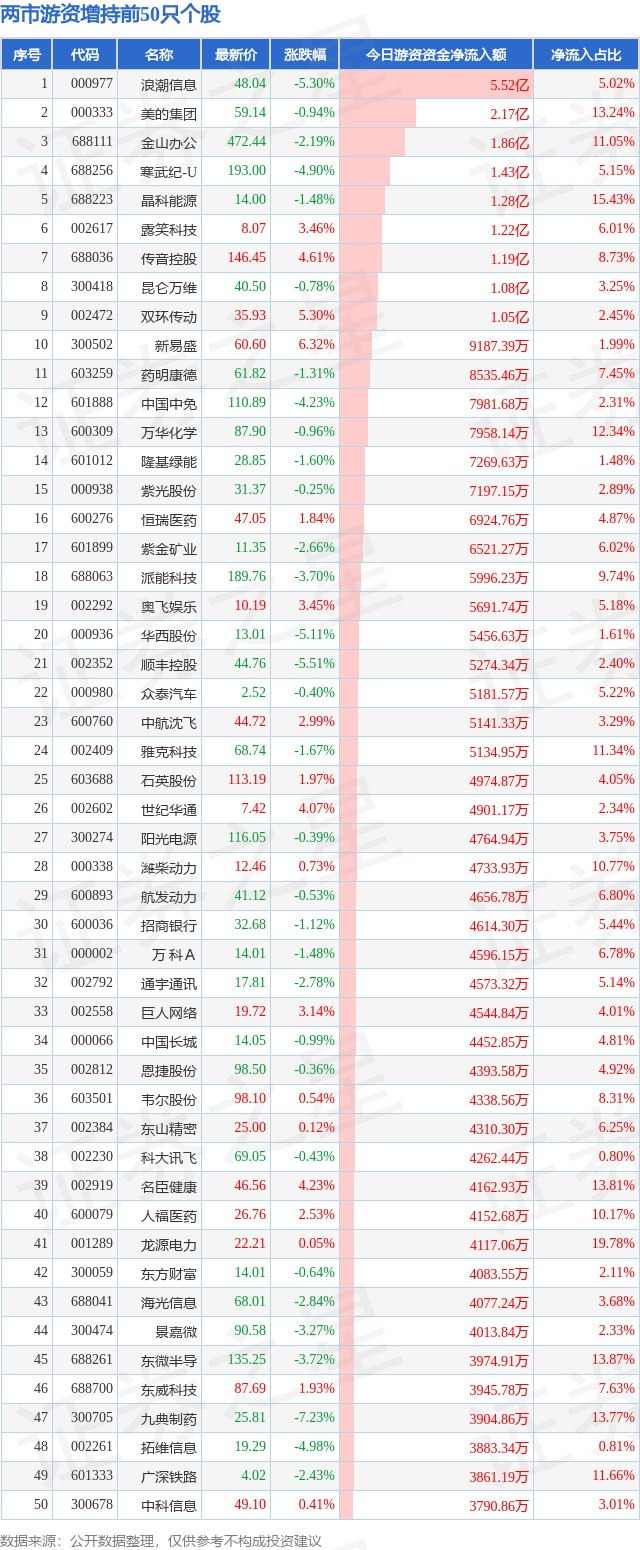Select stock name 东方财富
The image size is (640, 1550).
click(170, 1274)
